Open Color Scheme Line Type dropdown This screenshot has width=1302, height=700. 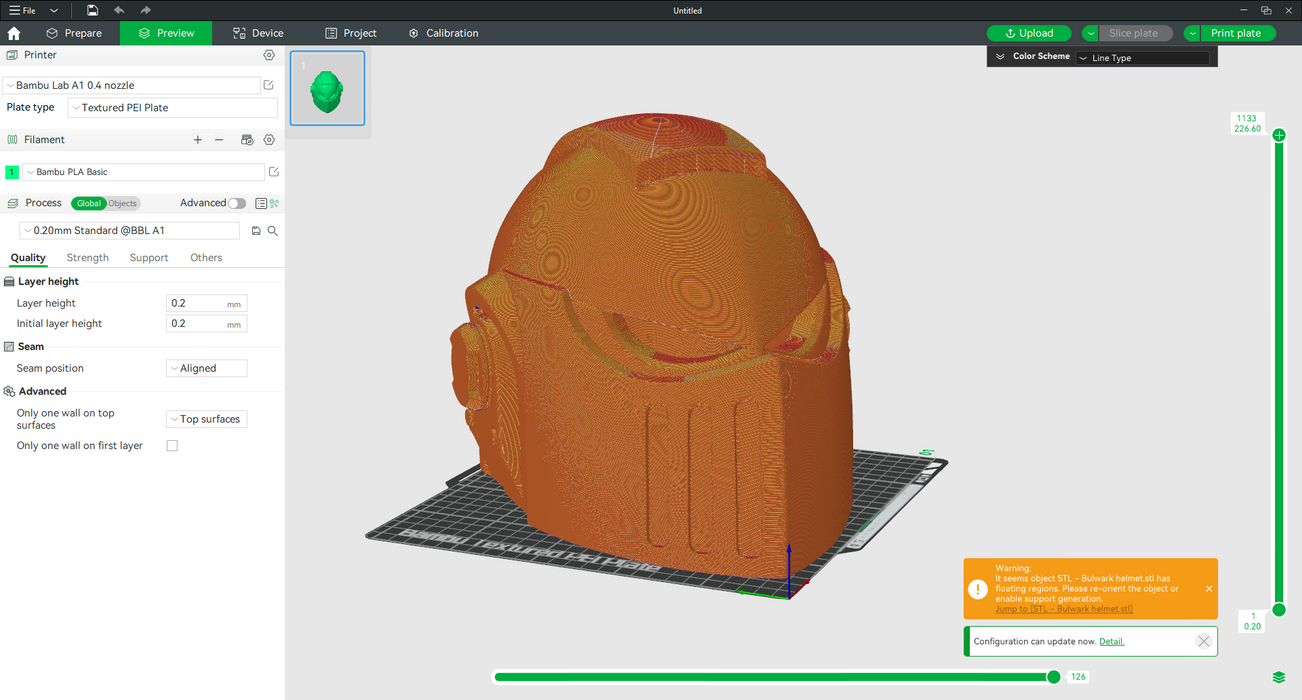tap(1142, 58)
